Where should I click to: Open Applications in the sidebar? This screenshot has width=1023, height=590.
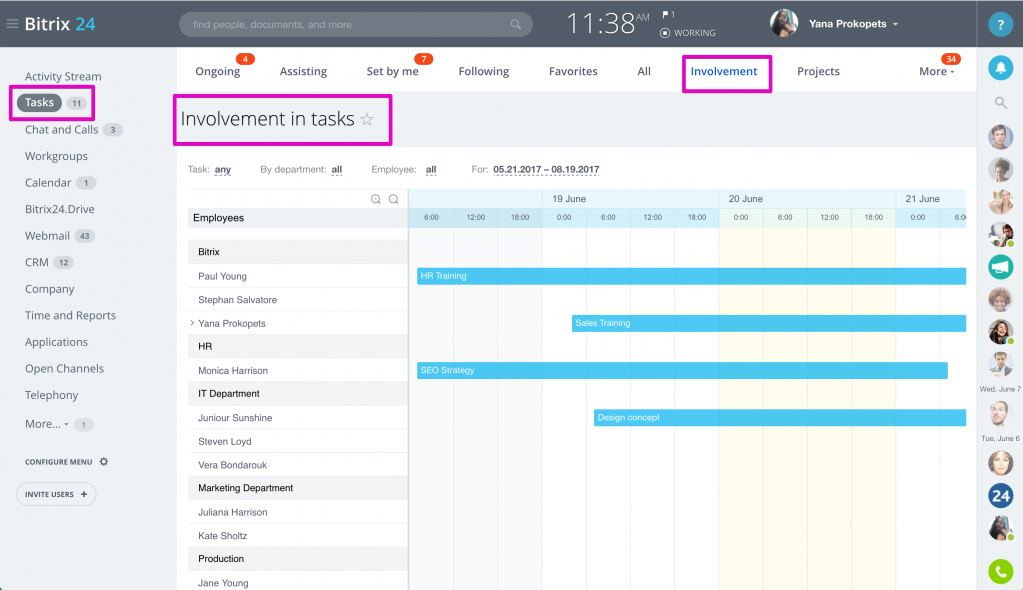pos(56,342)
